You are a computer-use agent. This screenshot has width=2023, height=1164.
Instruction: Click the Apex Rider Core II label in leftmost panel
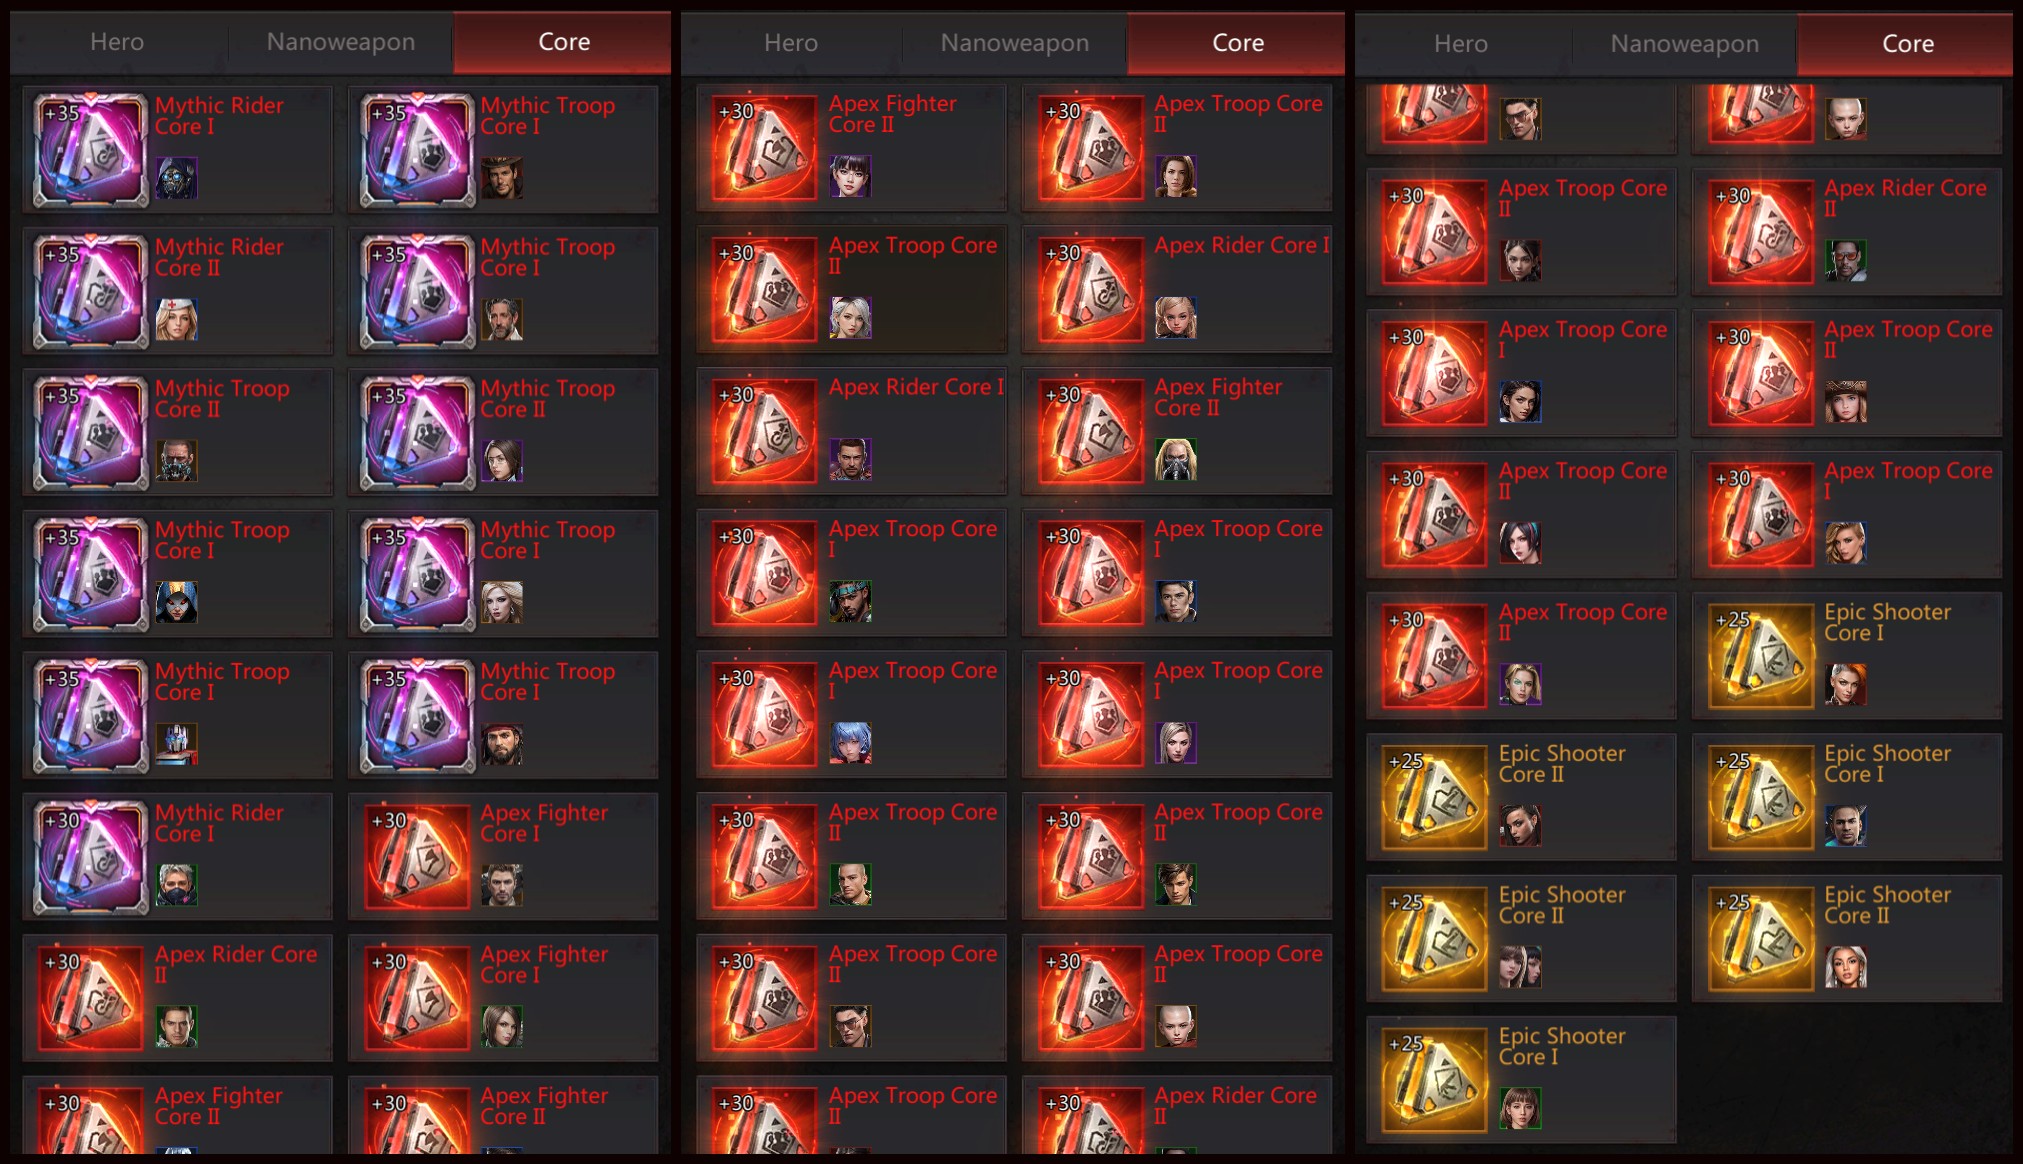[x=236, y=964]
